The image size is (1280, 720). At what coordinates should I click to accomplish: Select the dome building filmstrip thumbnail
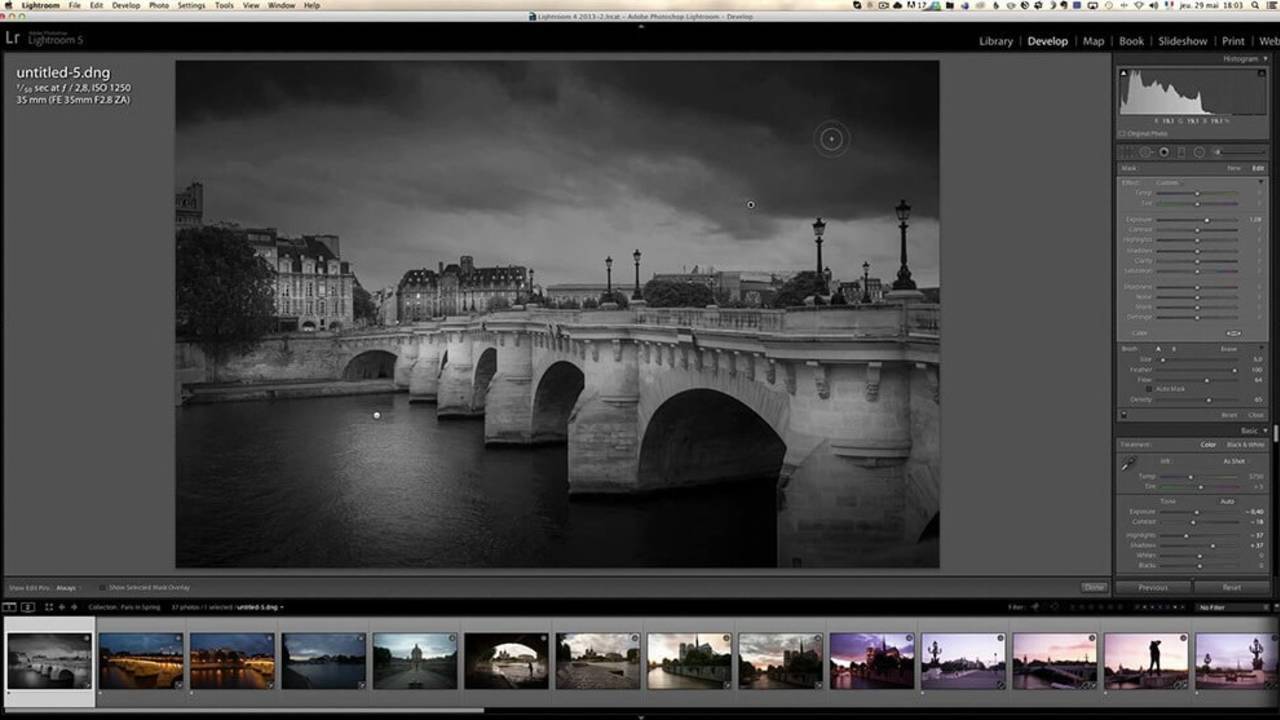(415, 660)
